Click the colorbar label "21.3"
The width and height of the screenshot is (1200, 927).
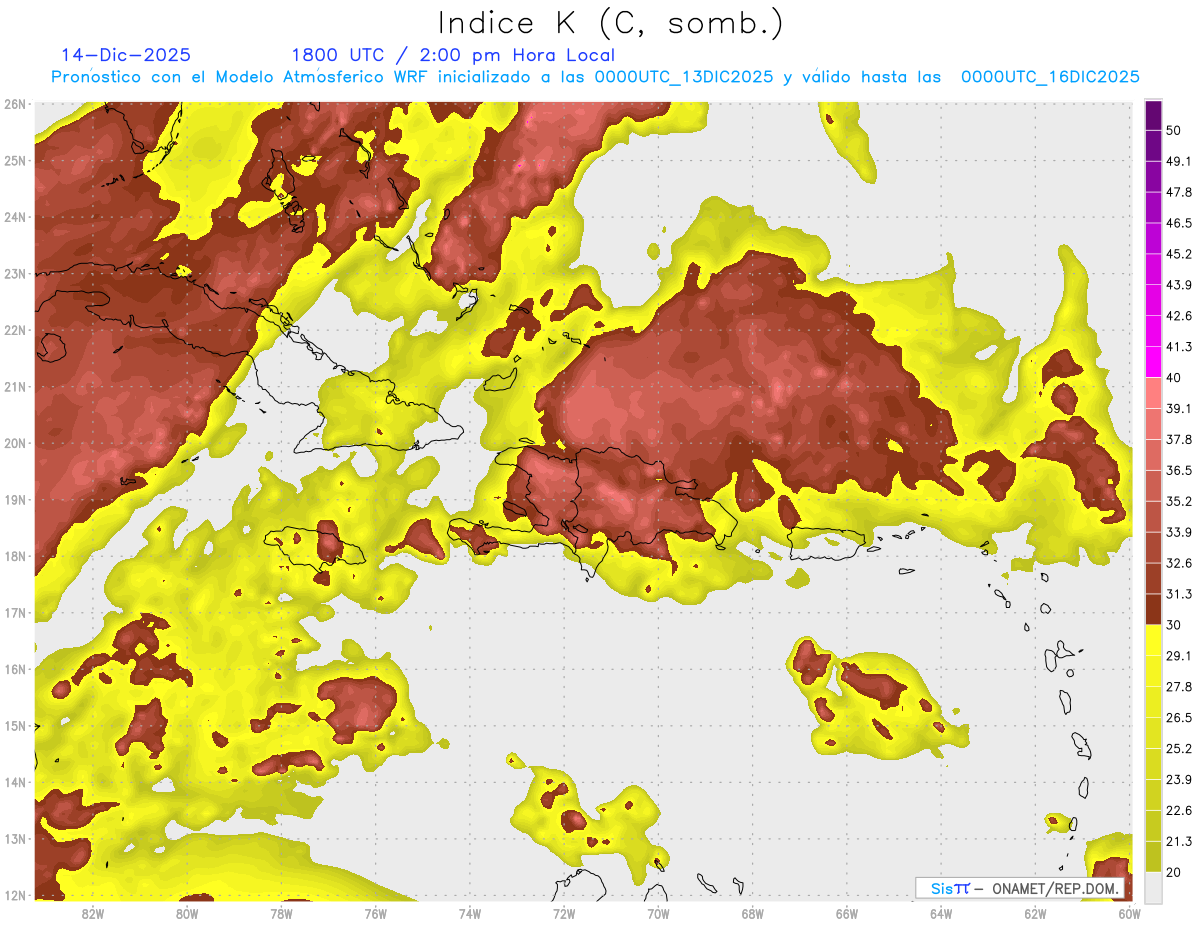point(1178,842)
